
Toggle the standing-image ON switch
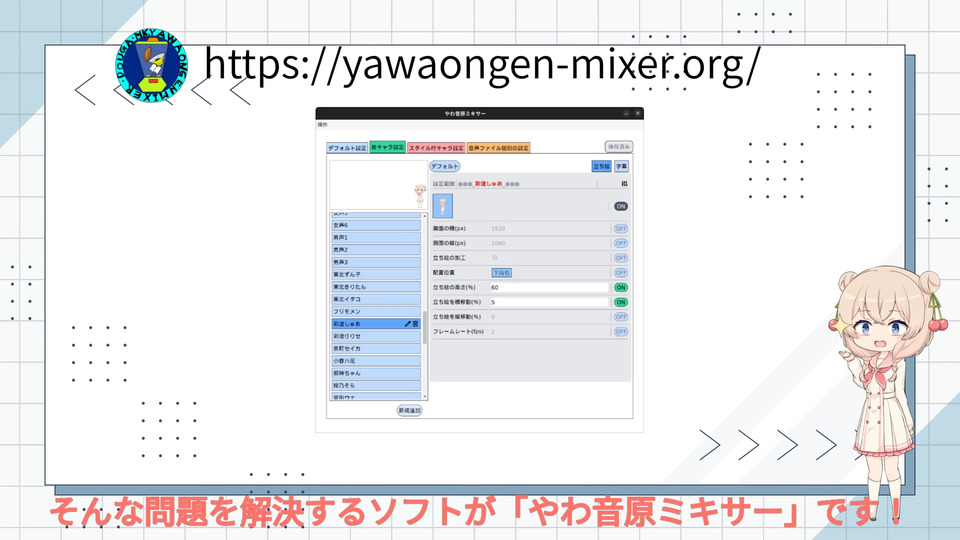[621, 206]
